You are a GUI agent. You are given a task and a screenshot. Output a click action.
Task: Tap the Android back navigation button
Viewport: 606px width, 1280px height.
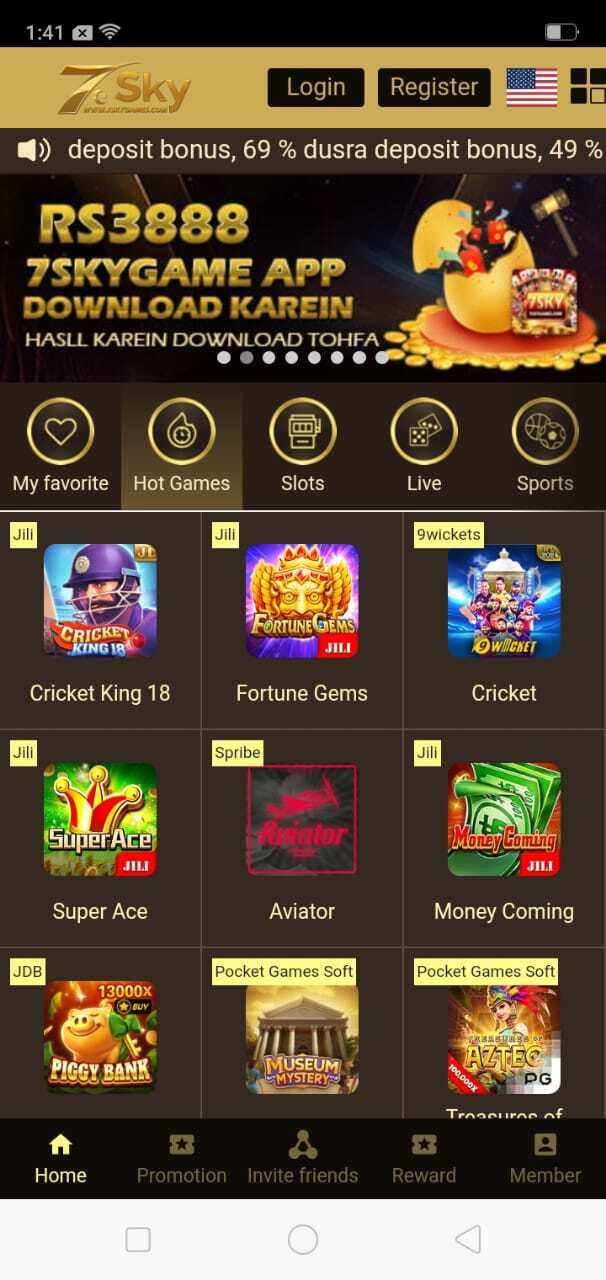click(x=467, y=1240)
